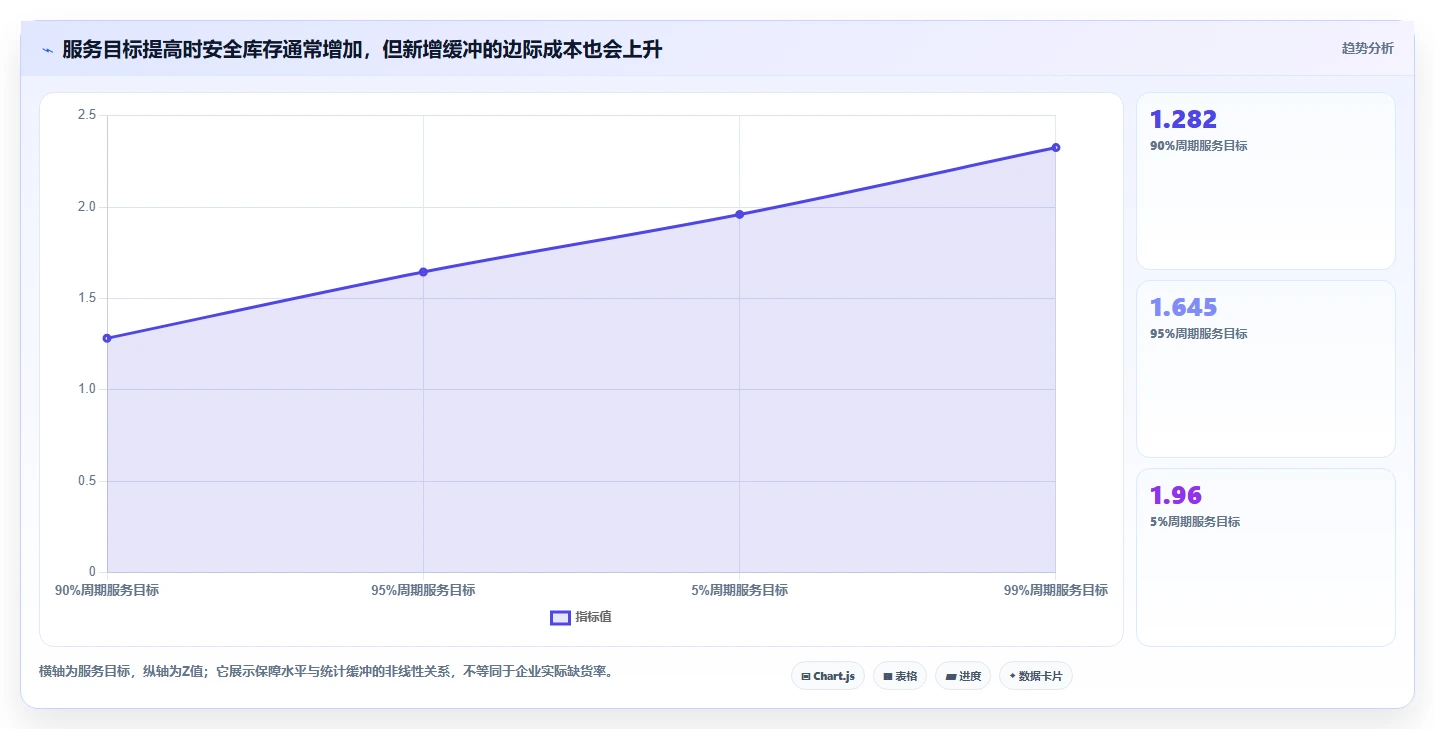Viewport: 1435px width, 729px height.
Task: Click the y-axis tick label 2.0
Action: point(86,207)
